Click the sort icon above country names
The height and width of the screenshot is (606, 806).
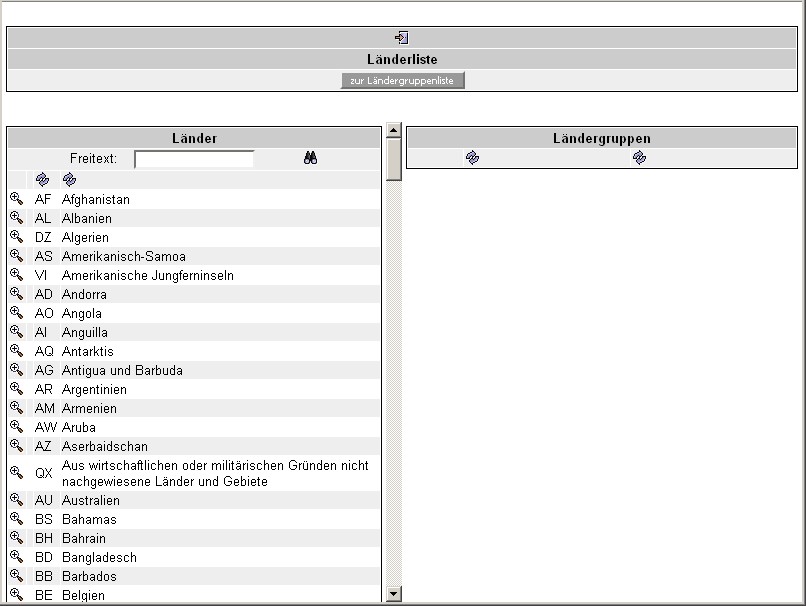69,180
